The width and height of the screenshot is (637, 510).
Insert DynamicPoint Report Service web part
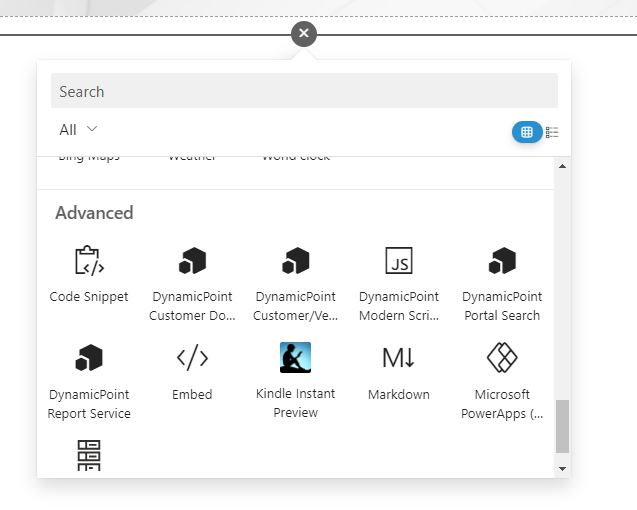click(89, 381)
